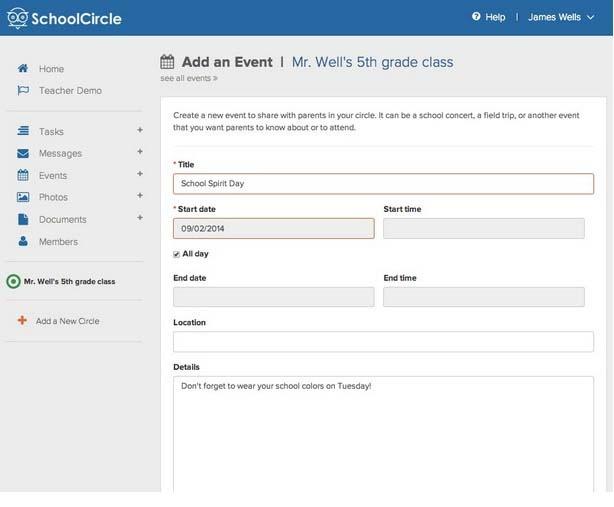Viewport: 614px width, 507px height.
Task: Open Teacher Demo in the sidebar
Action: [70, 90]
